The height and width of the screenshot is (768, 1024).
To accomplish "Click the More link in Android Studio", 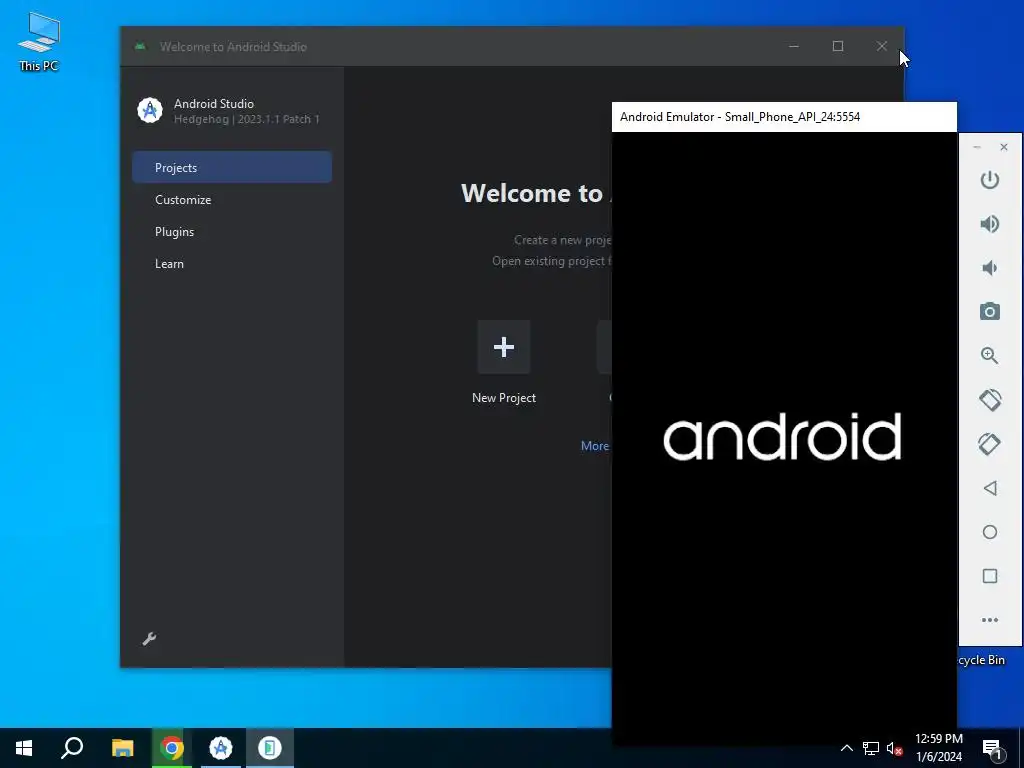I will pyautogui.click(x=595, y=445).
